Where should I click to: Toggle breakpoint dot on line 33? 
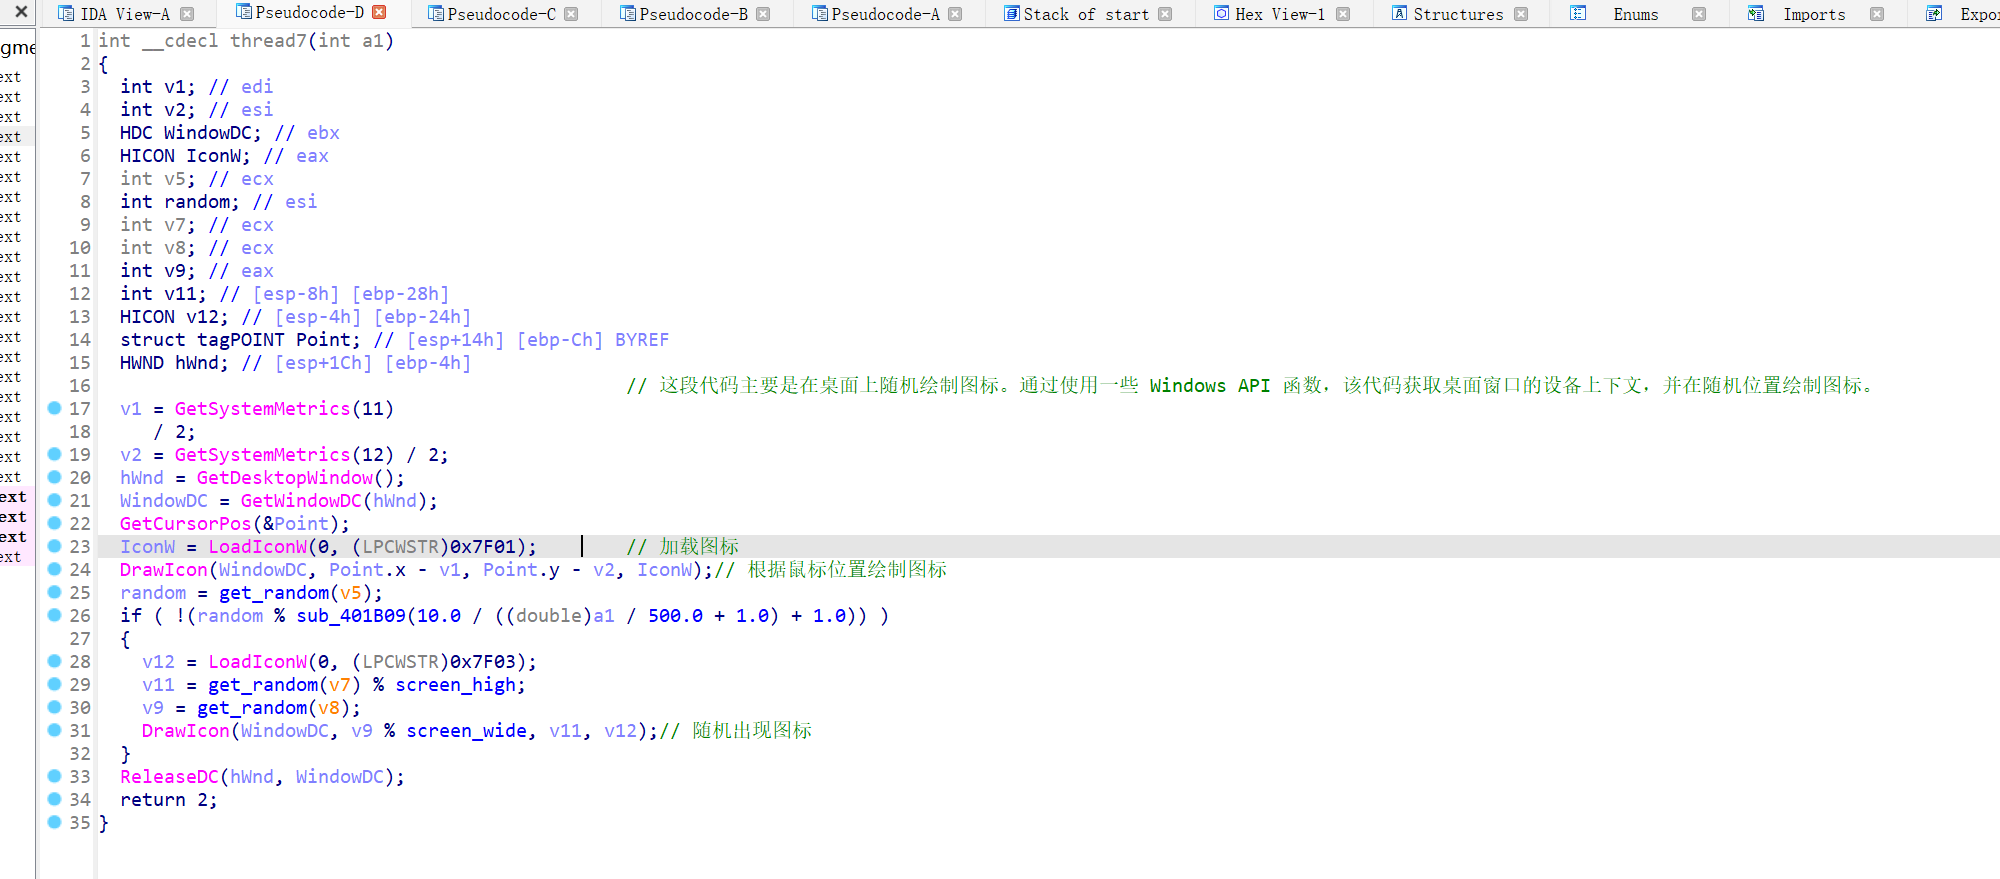(55, 776)
